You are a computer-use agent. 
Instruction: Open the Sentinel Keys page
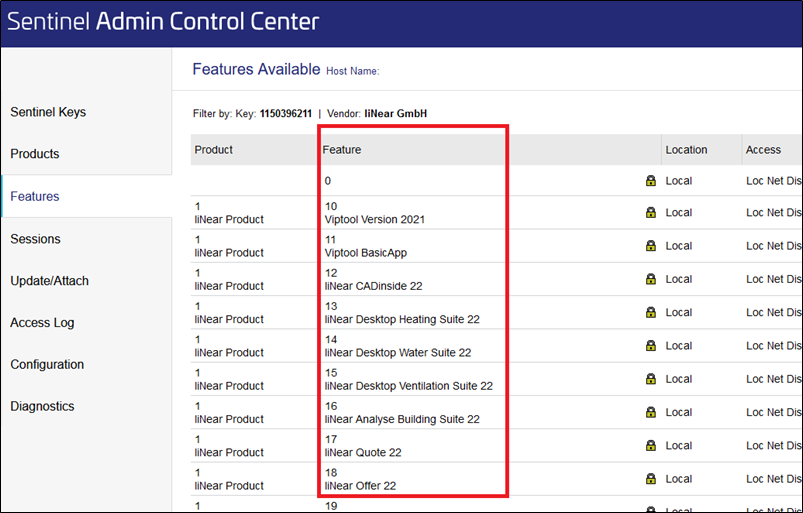[48, 112]
